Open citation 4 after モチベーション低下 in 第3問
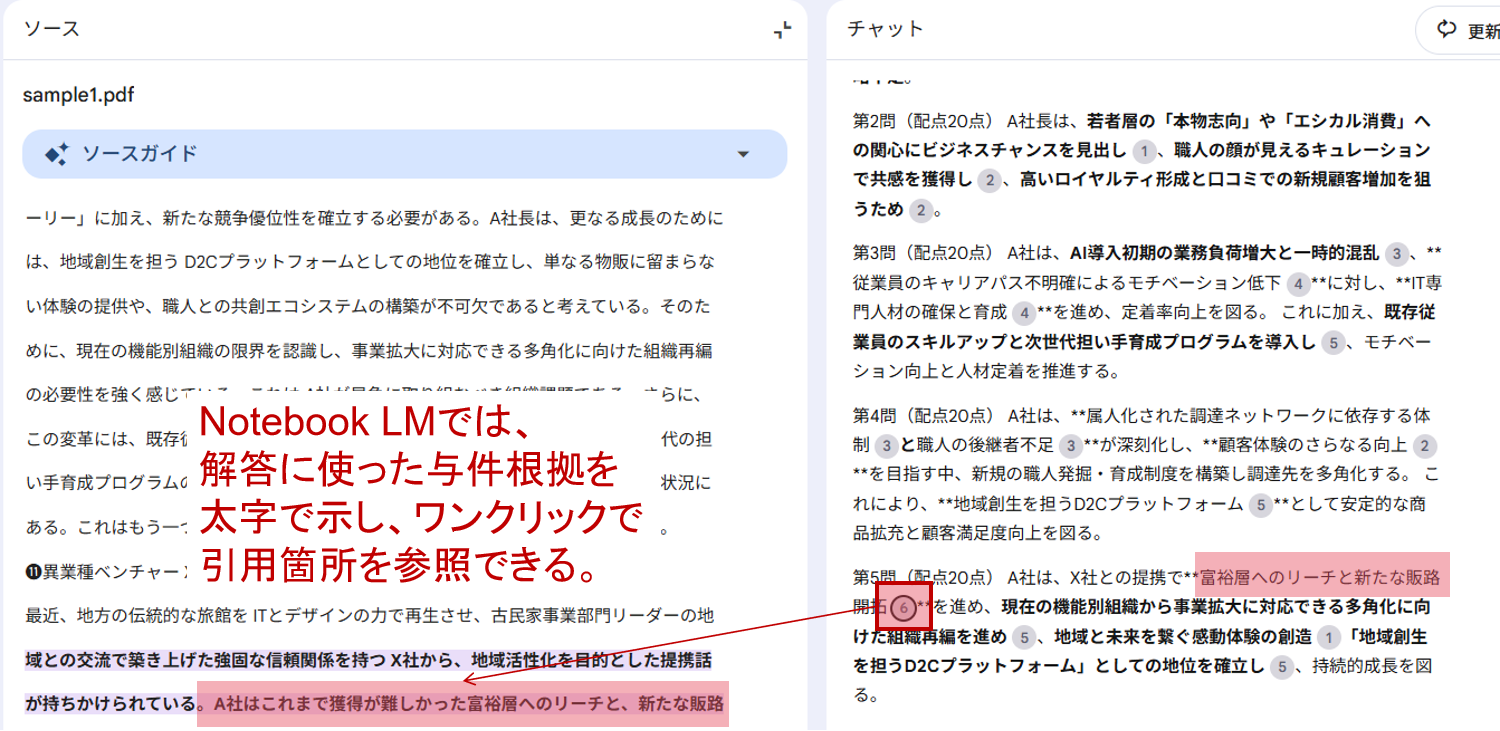This screenshot has height=731, width=1500. (1298, 283)
